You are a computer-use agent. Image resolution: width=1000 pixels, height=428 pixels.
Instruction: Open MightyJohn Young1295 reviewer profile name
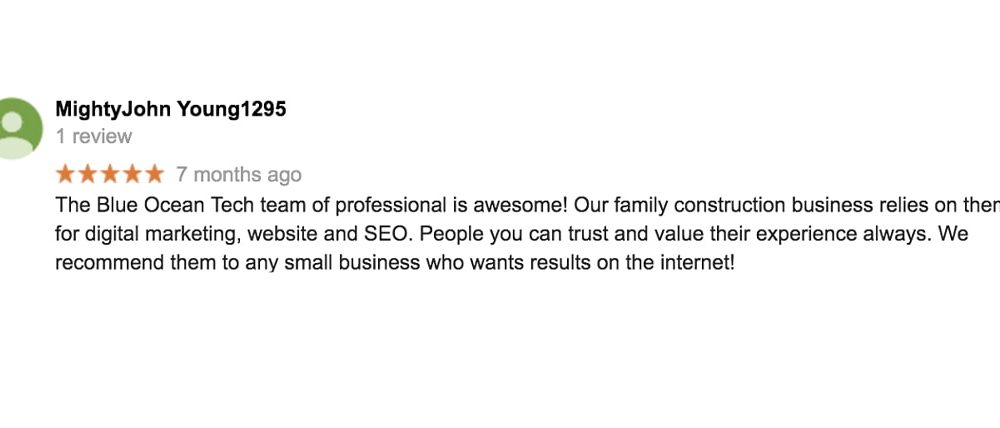[x=171, y=110]
